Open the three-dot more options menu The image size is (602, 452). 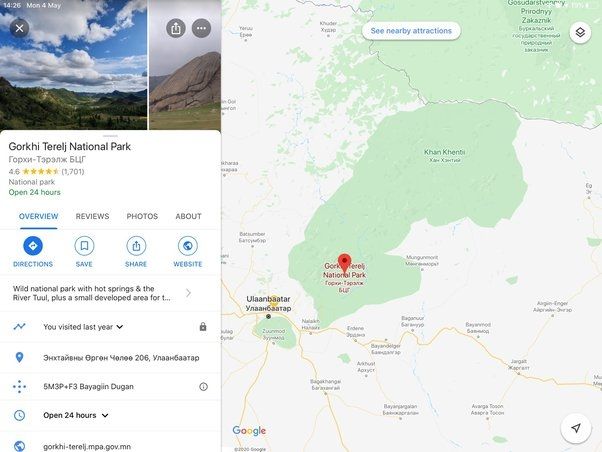[201, 28]
